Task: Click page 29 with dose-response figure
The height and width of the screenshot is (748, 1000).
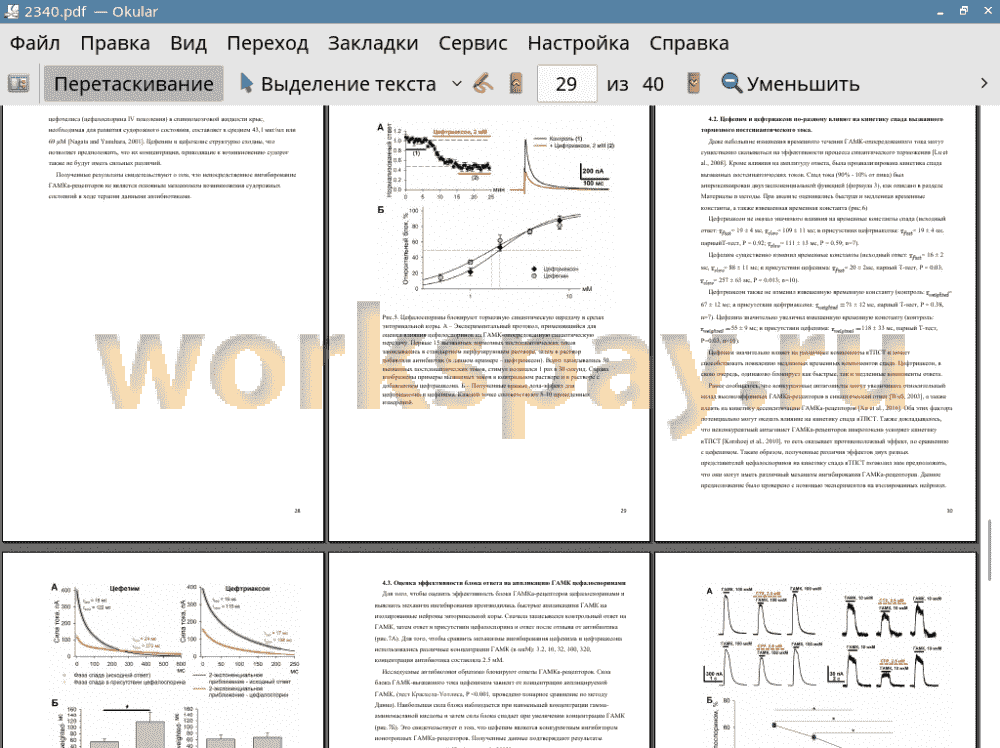Action: coord(489,323)
